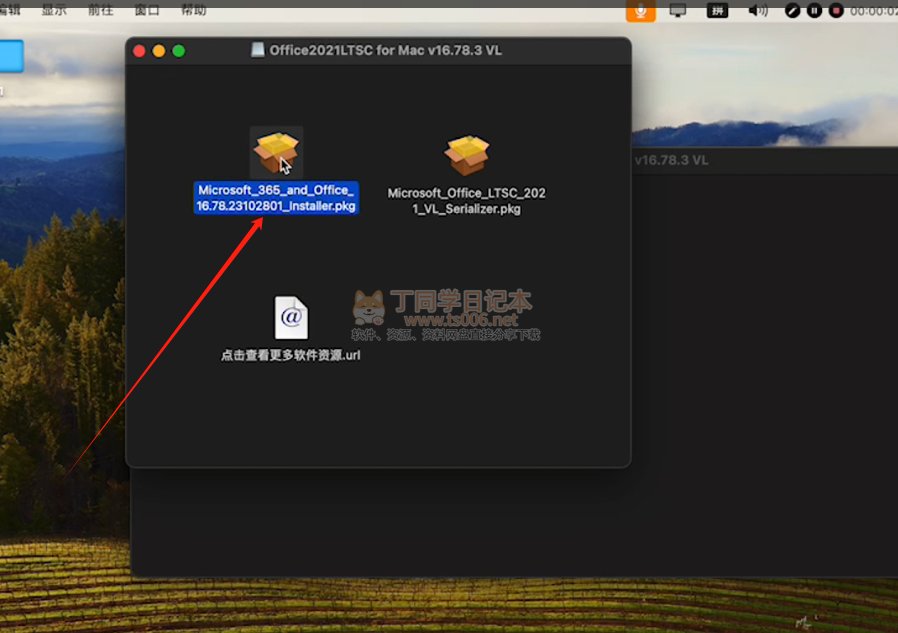This screenshot has width=898, height=633.
Task: Click the background window title v16.78.3 VL
Action: [671, 160]
